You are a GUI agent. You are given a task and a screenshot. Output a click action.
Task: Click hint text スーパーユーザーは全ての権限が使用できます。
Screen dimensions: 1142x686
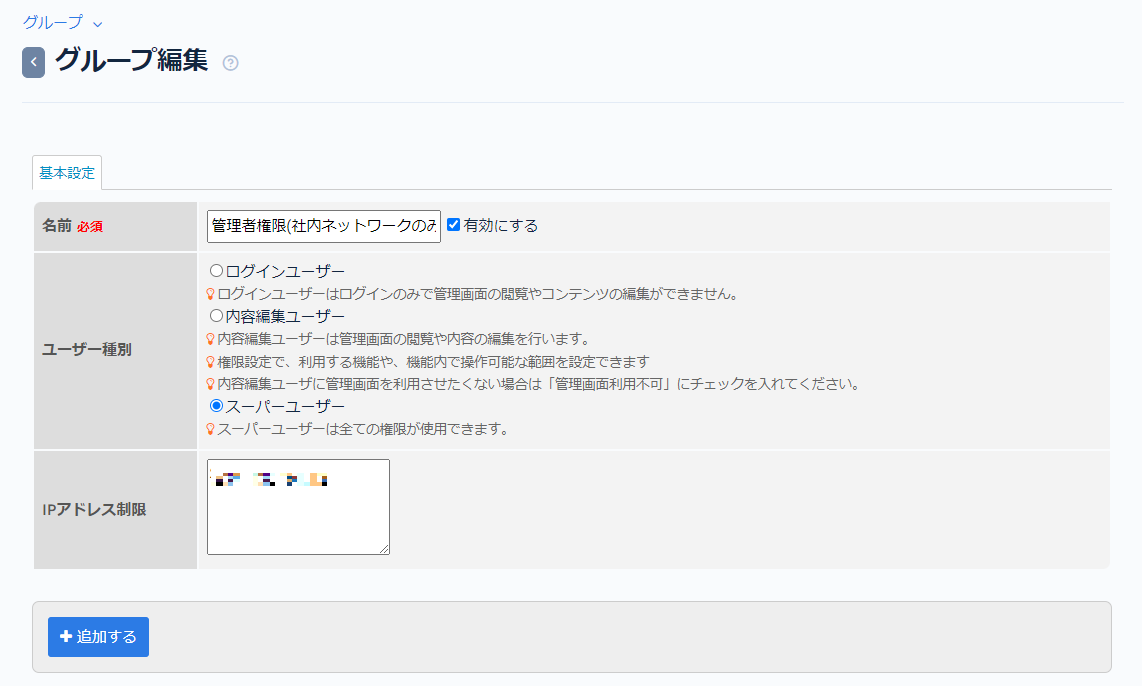tap(363, 429)
